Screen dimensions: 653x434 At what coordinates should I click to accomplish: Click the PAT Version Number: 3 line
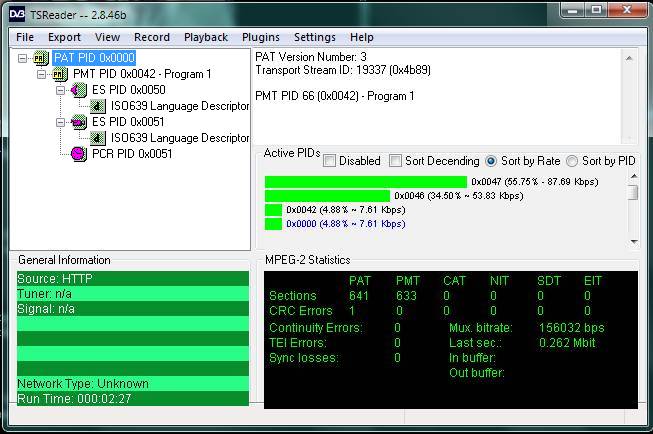[311, 57]
